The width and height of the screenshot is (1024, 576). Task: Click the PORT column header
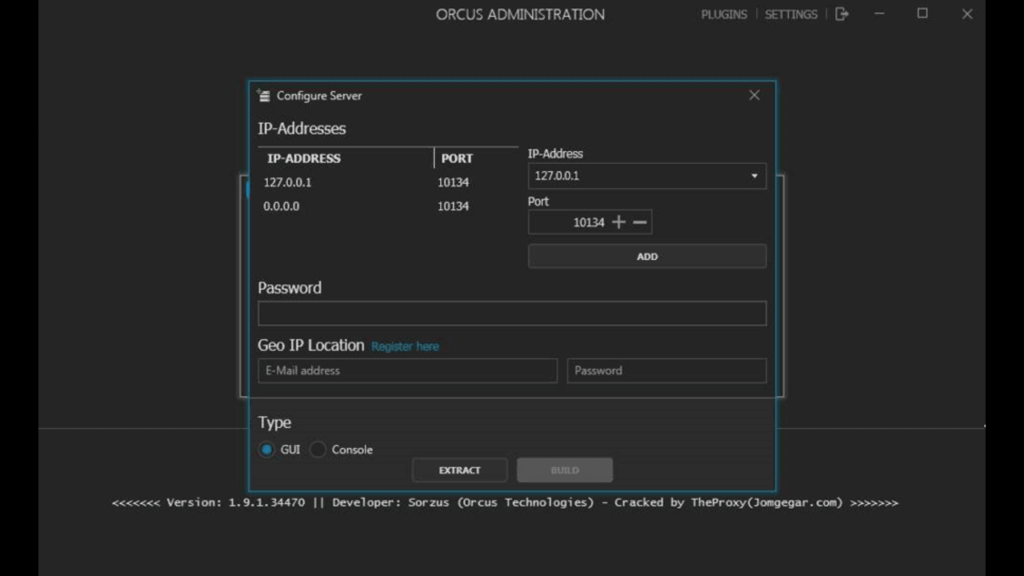coord(456,158)
